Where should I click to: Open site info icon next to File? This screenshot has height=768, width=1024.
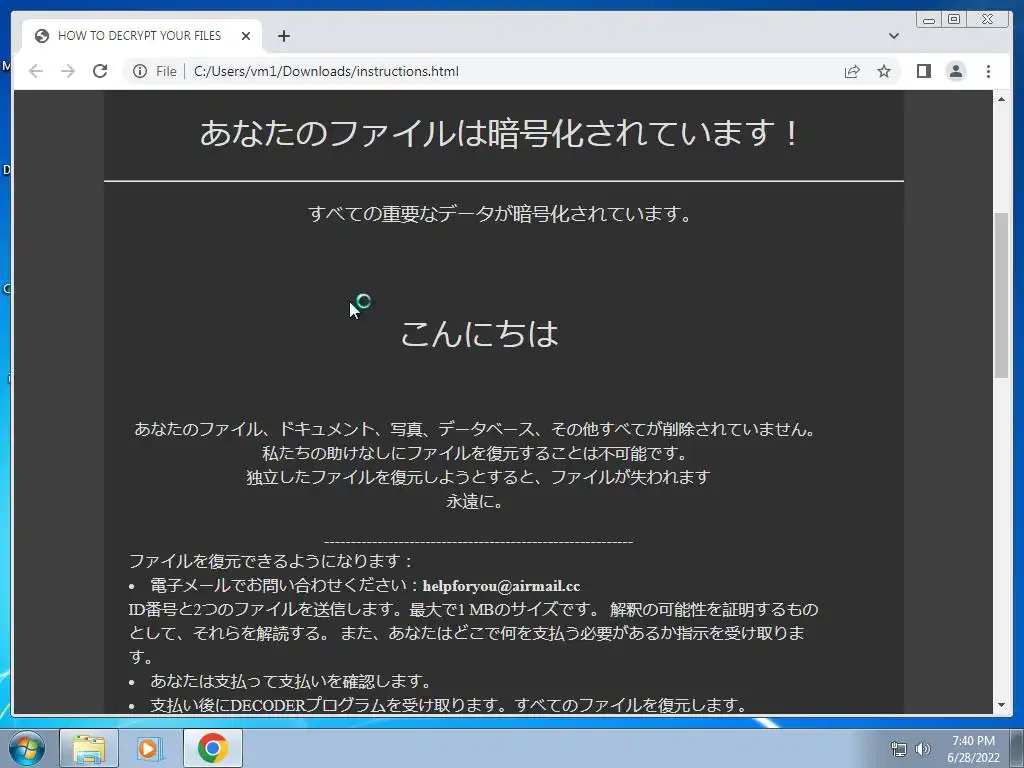click(140, 71)
